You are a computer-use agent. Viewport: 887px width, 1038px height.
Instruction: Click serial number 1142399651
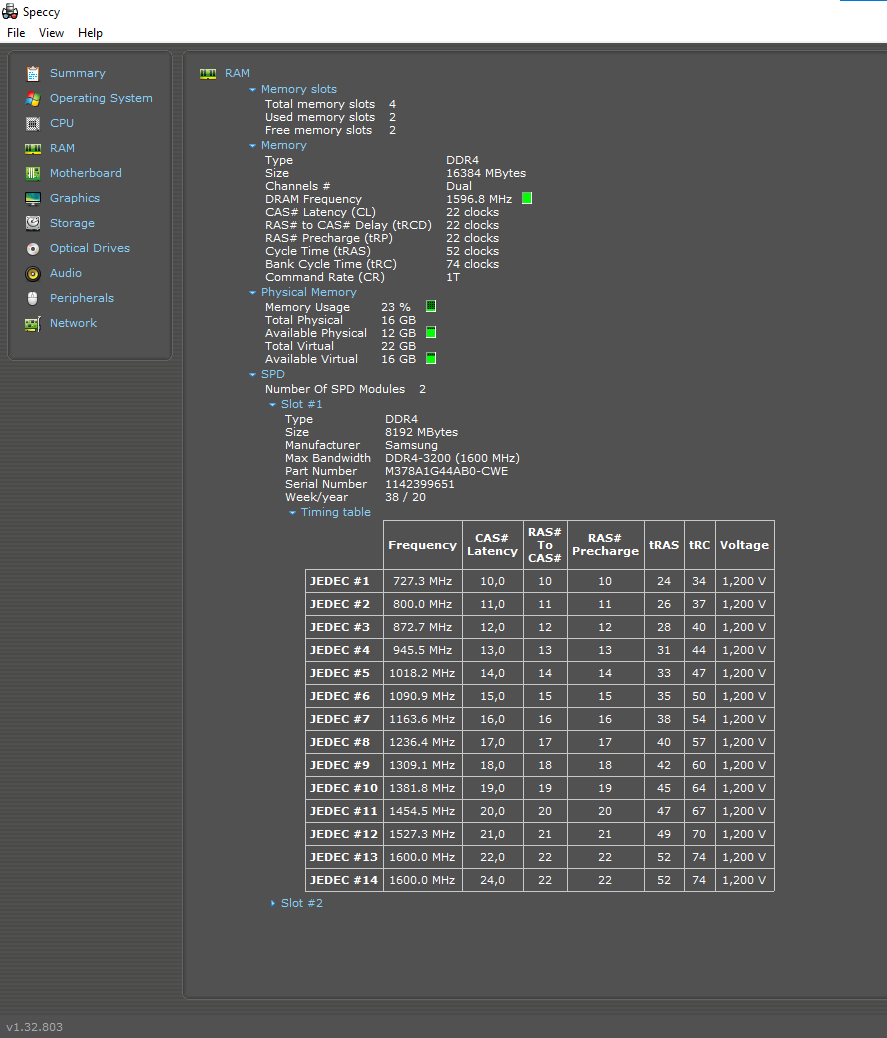[420, 485]
